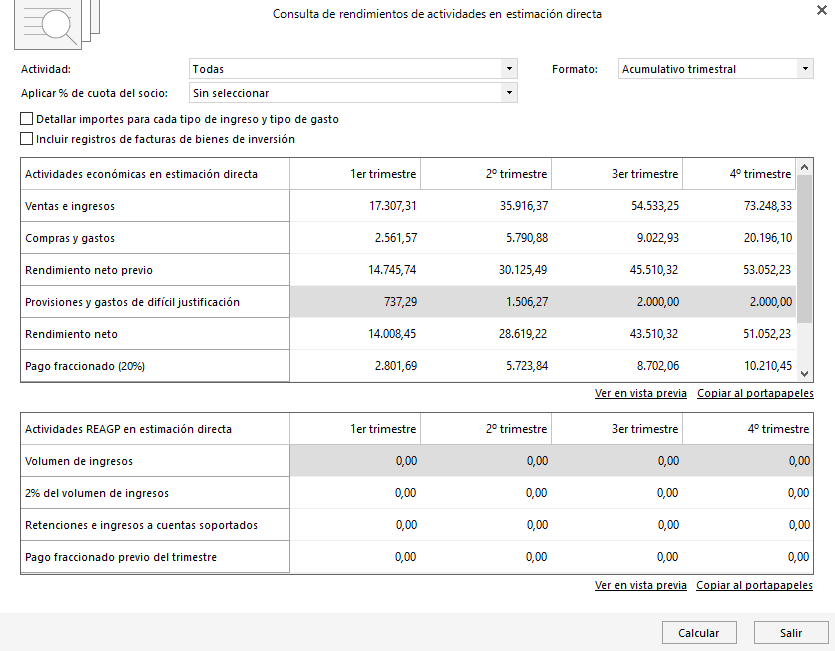Click the value 737,29 in Provisiones row
The height and width of the screenshot is (651, 835).
coord(400,302)
